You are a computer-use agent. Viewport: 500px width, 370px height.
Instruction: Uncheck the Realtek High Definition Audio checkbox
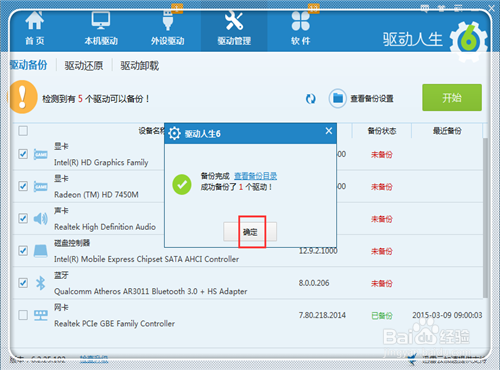(23, 218)
